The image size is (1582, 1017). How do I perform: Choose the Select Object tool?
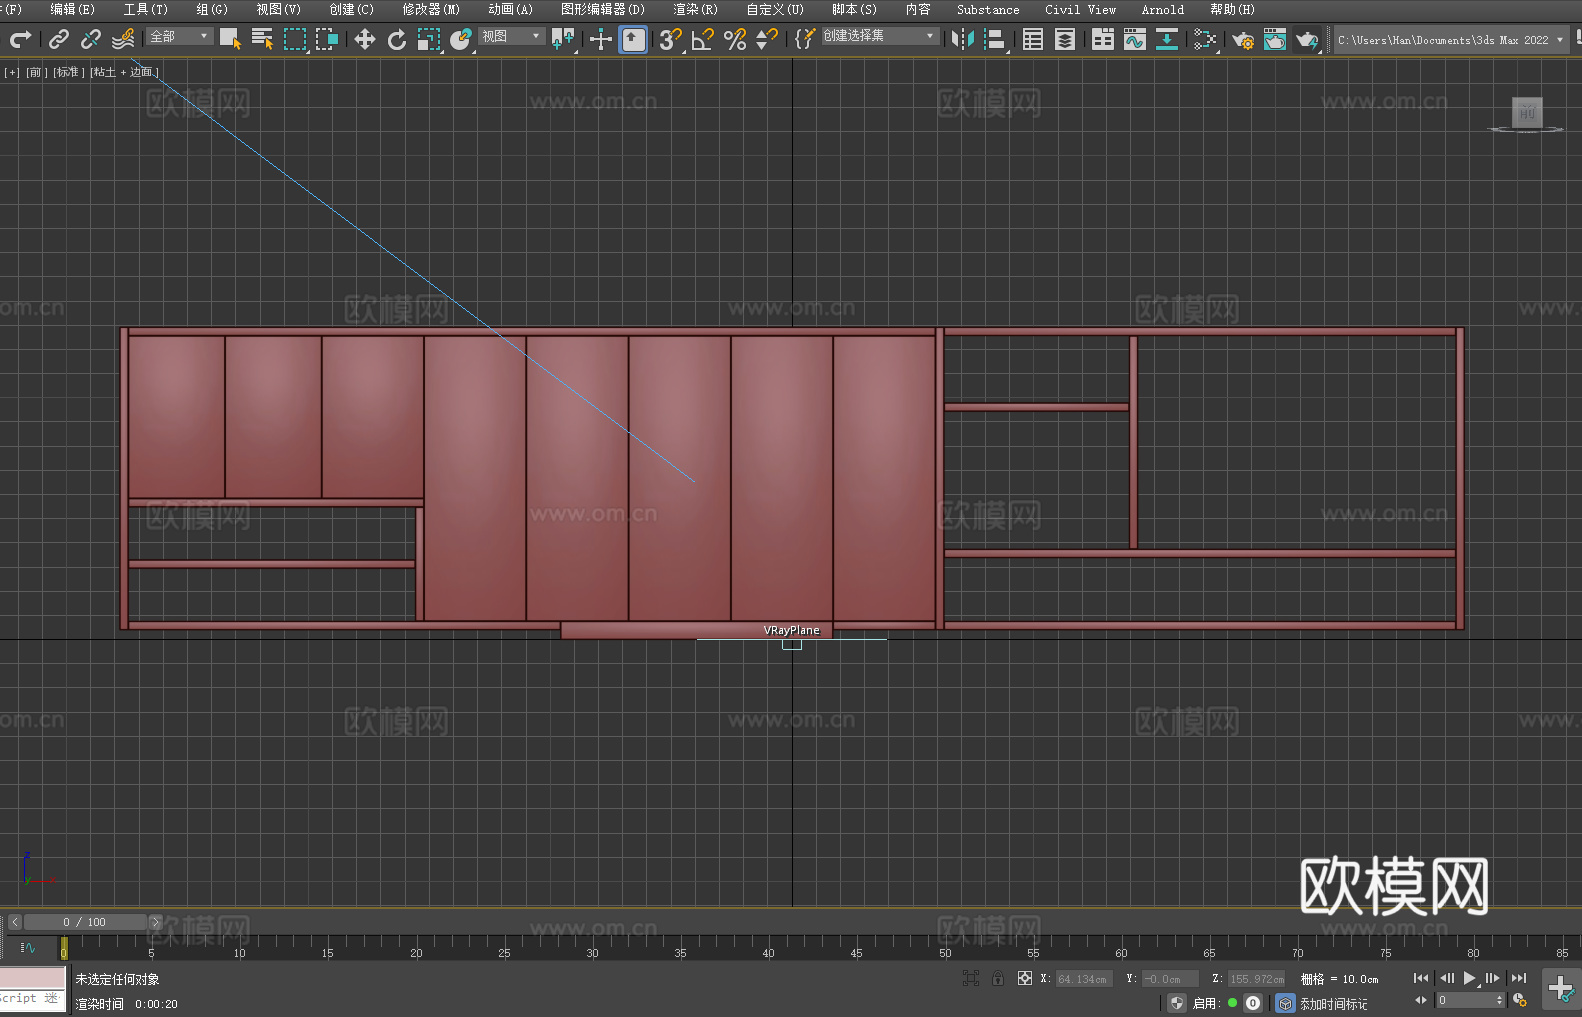230,39
